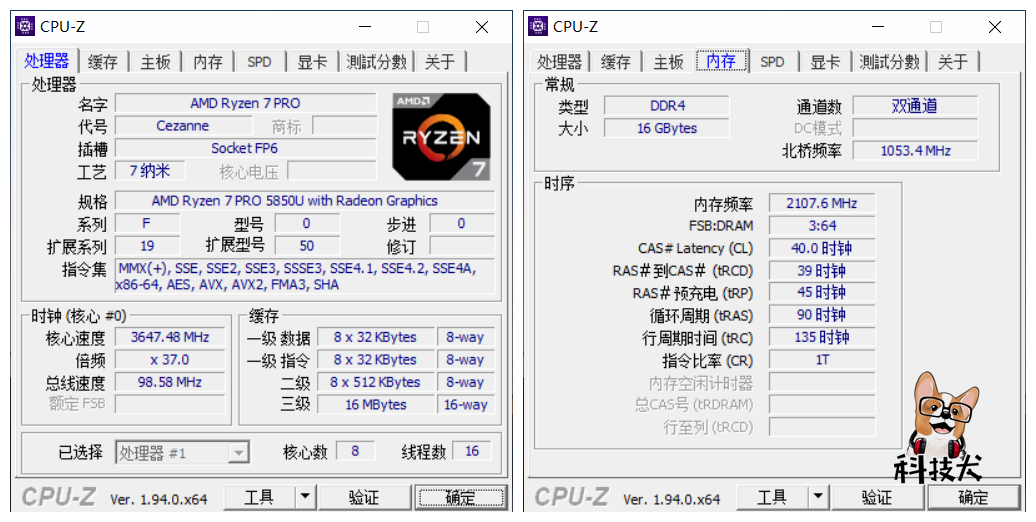Open 测試分數 tab in left window

pyautogui.click(x=376, y=62)
